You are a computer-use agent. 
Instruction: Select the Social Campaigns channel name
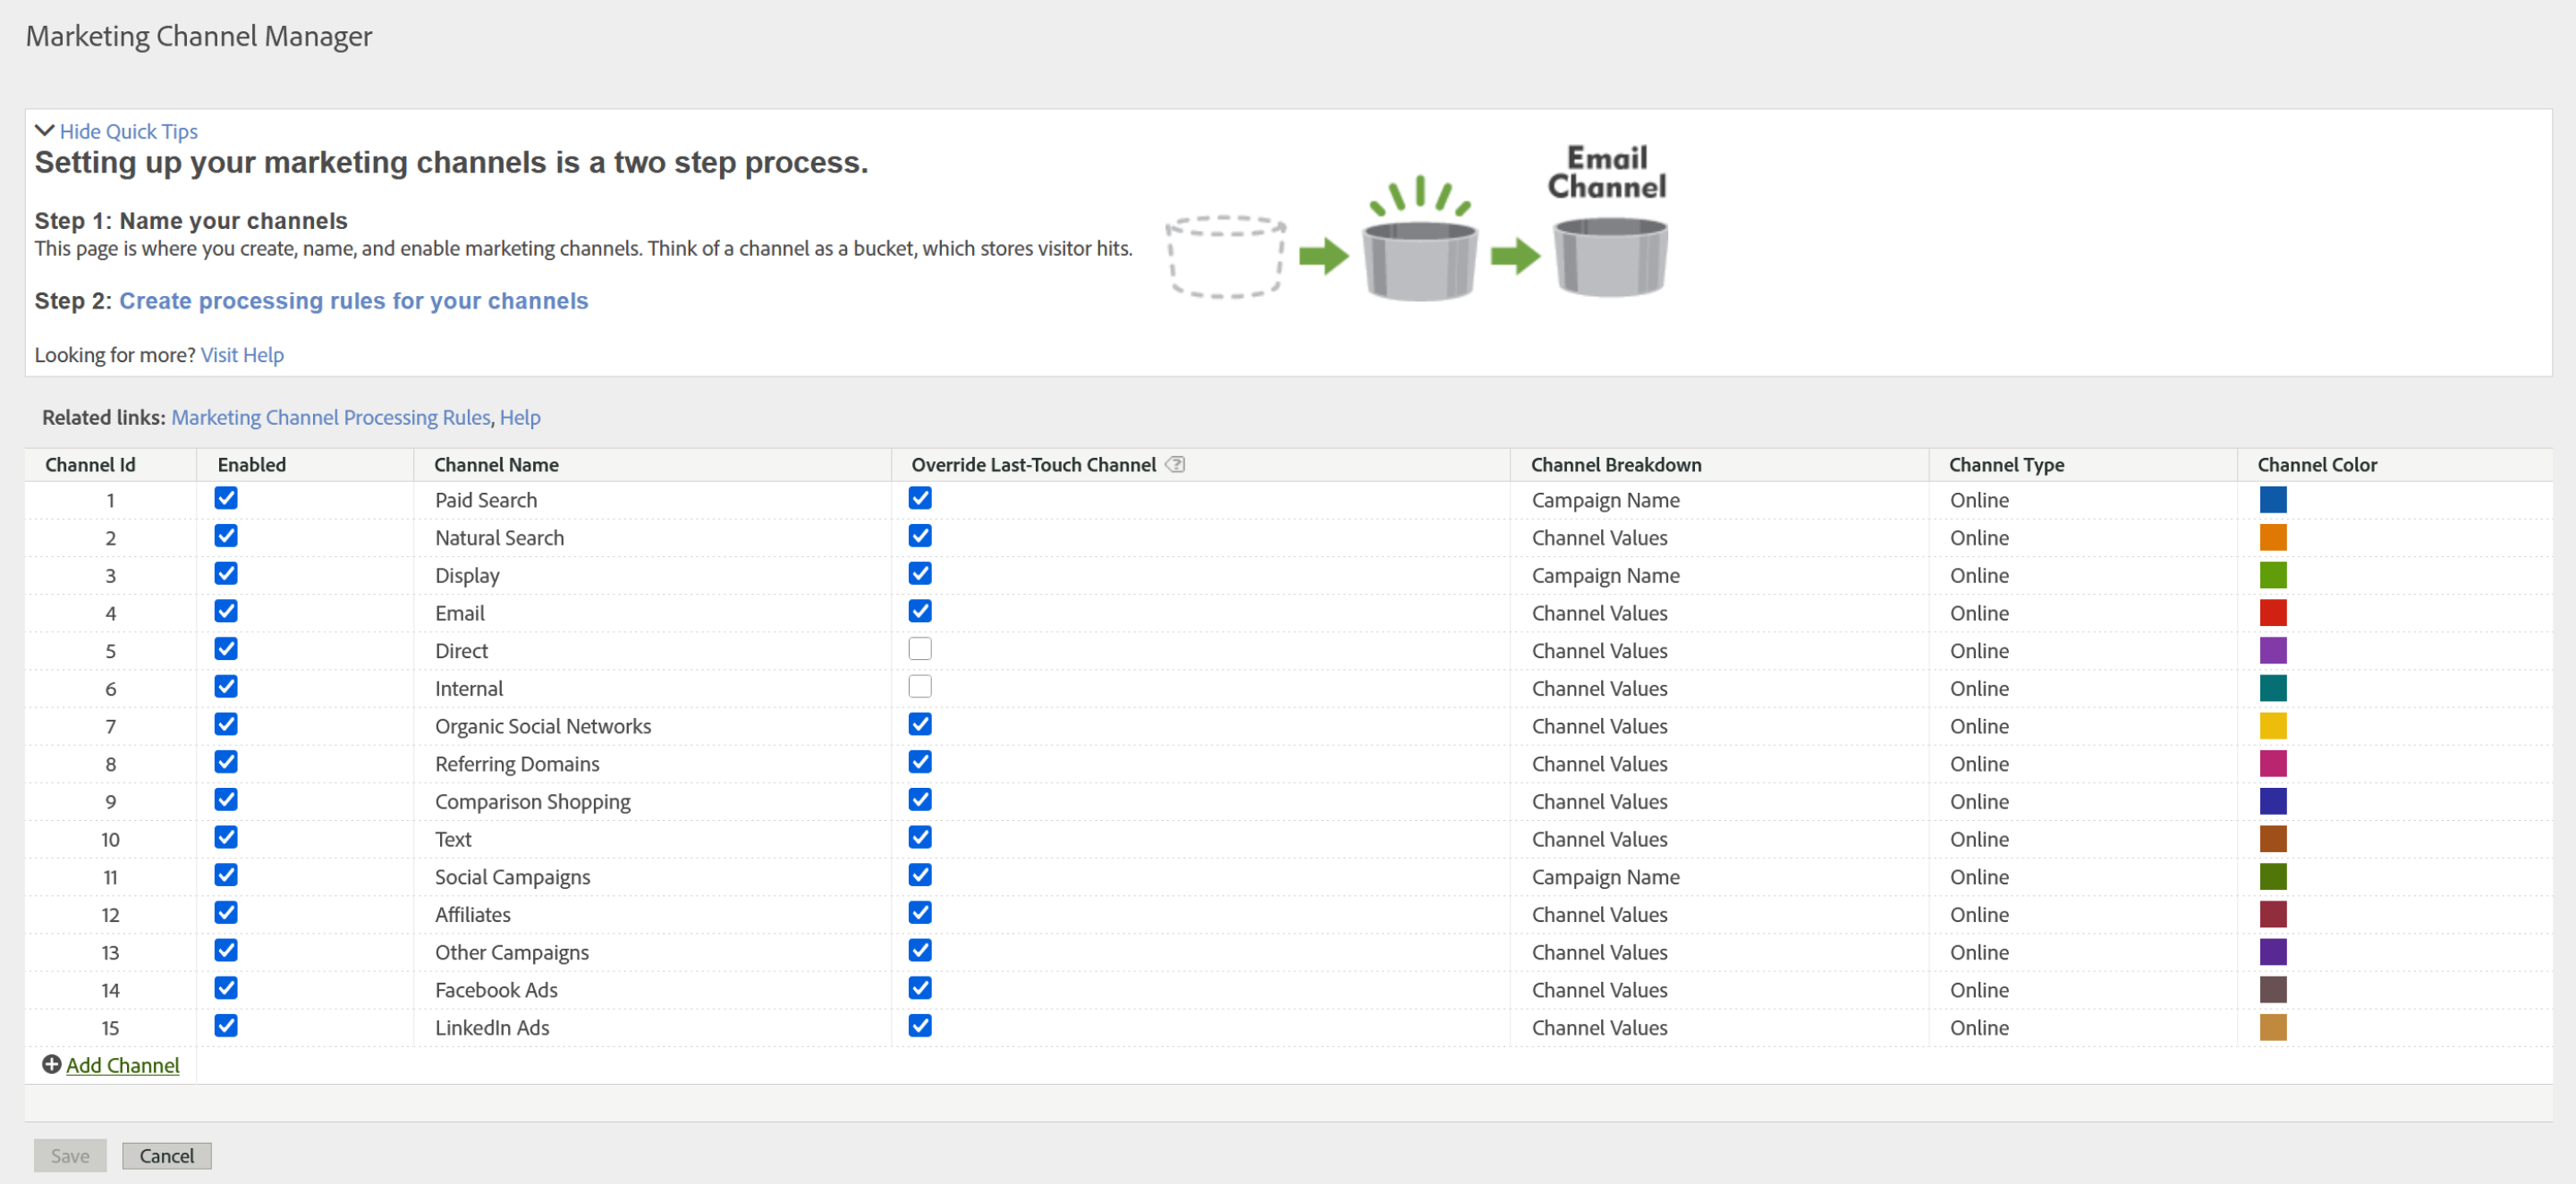click(512, 877)
